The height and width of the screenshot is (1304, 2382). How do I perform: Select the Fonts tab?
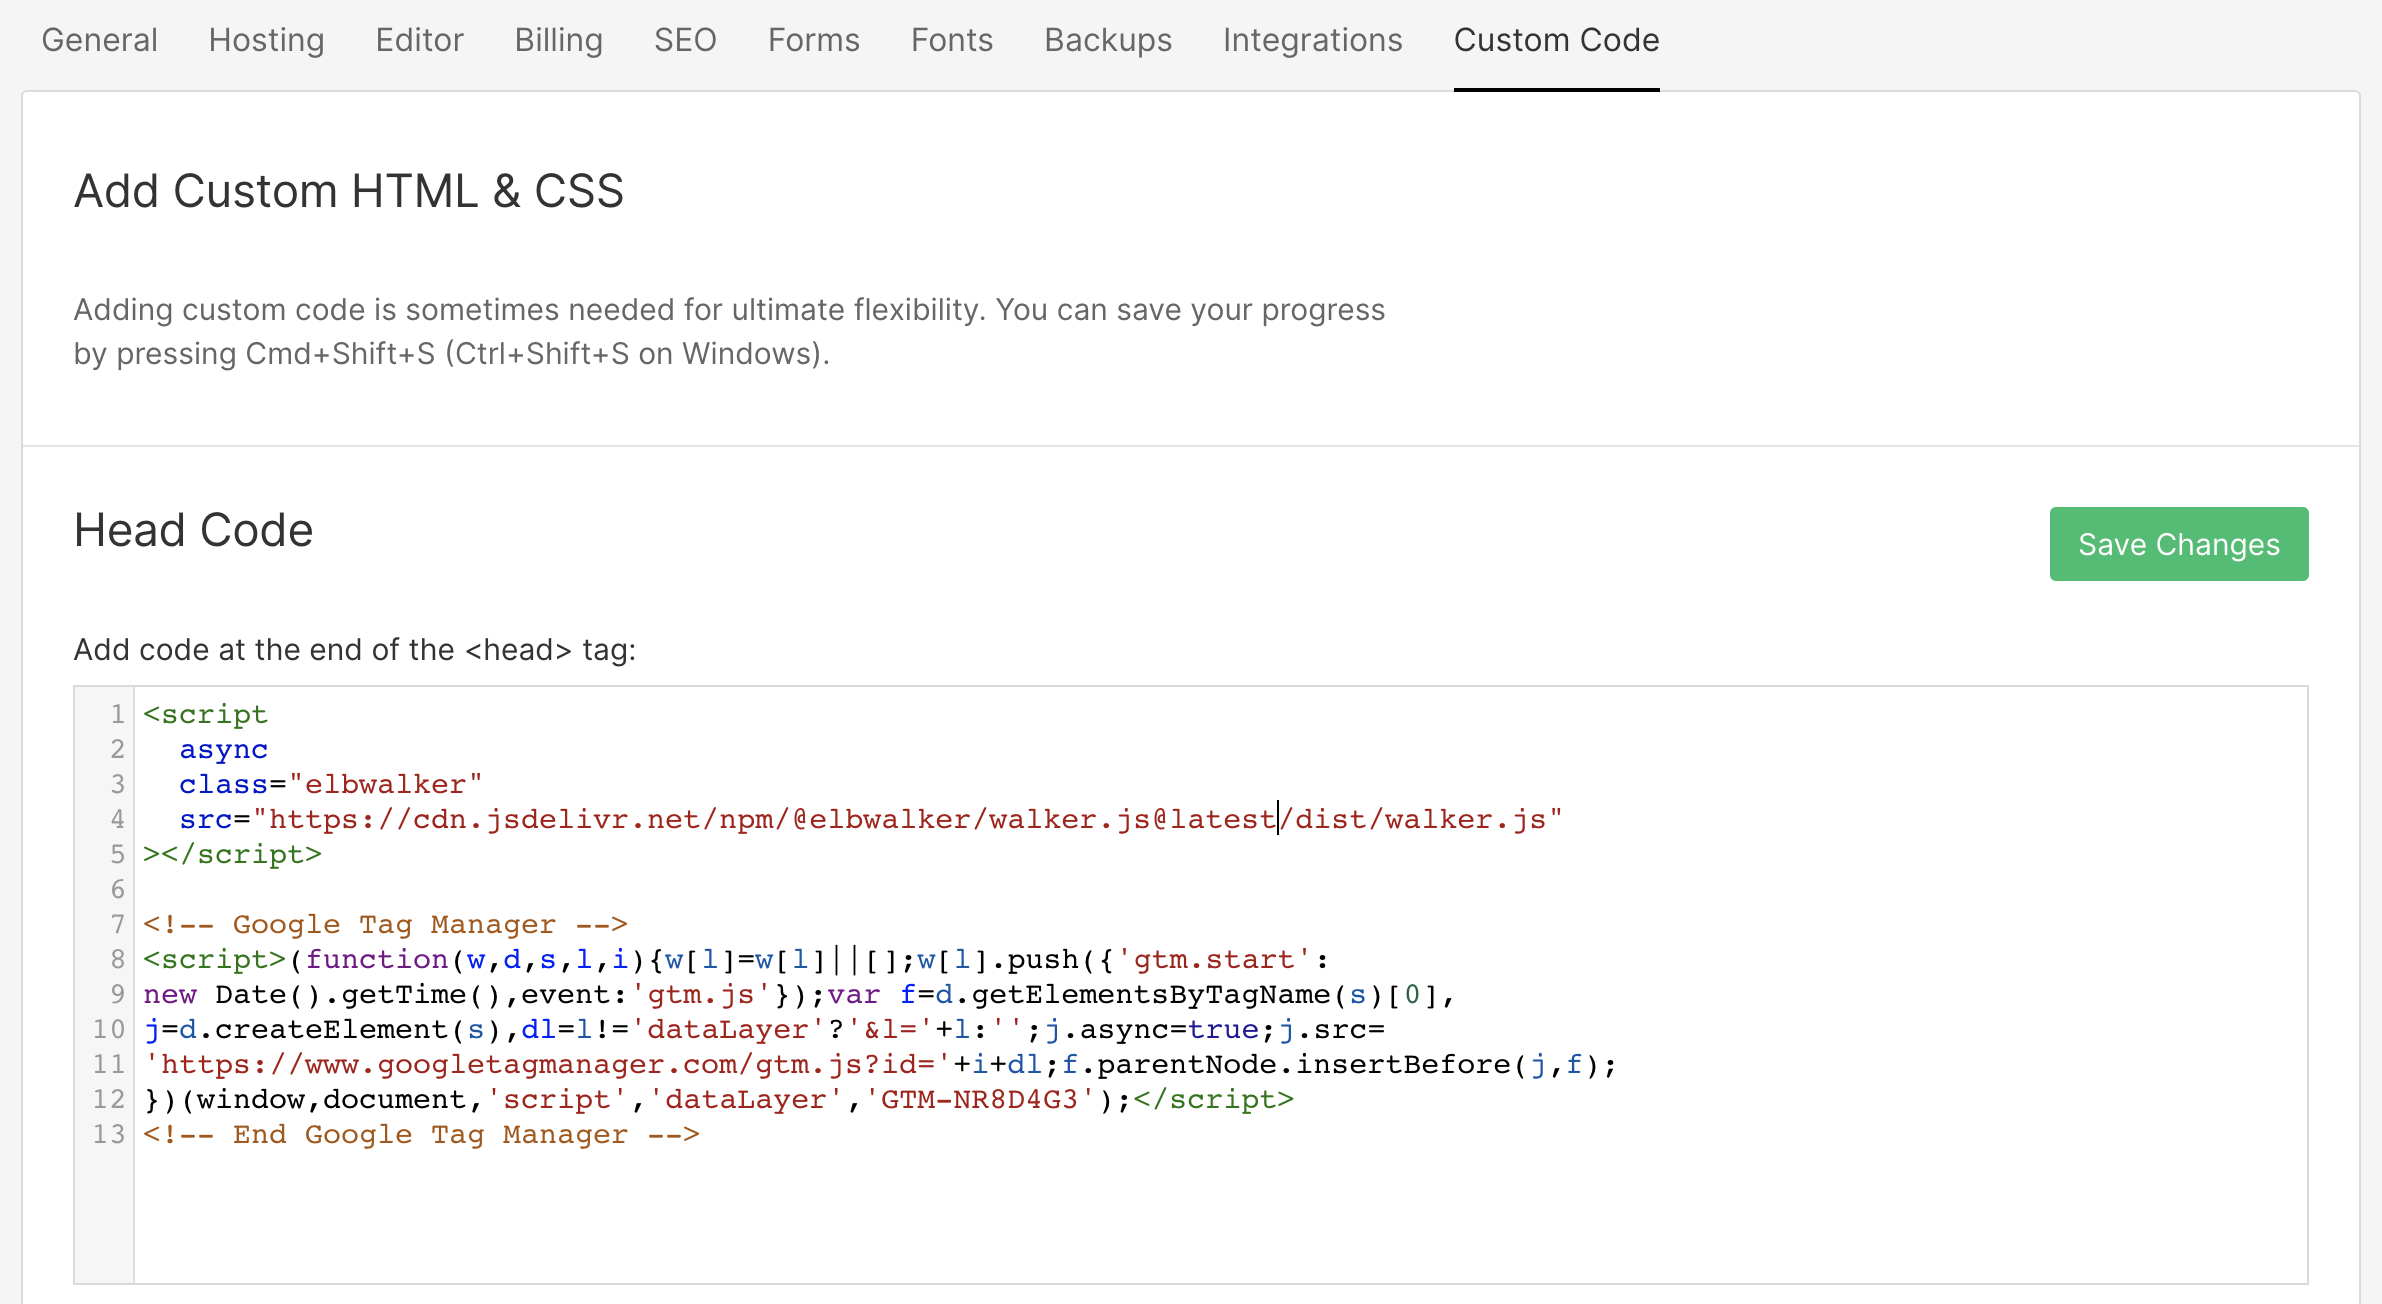(951, 40)
